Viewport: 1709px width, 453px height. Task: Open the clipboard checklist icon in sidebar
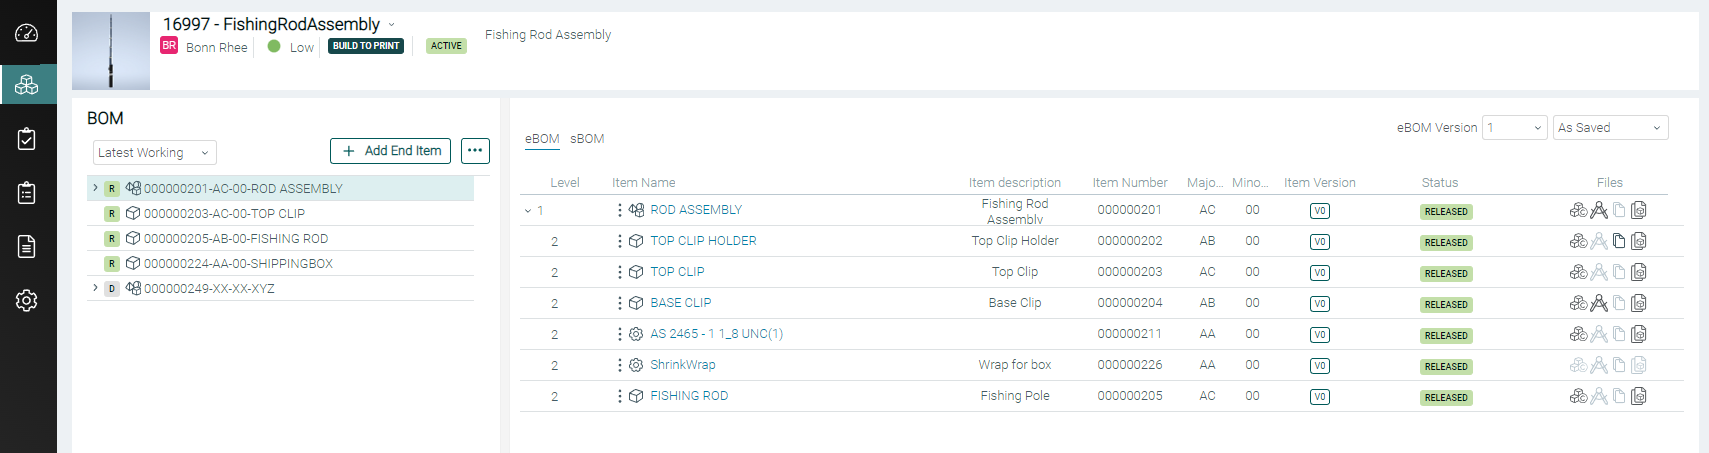(27, 139)
